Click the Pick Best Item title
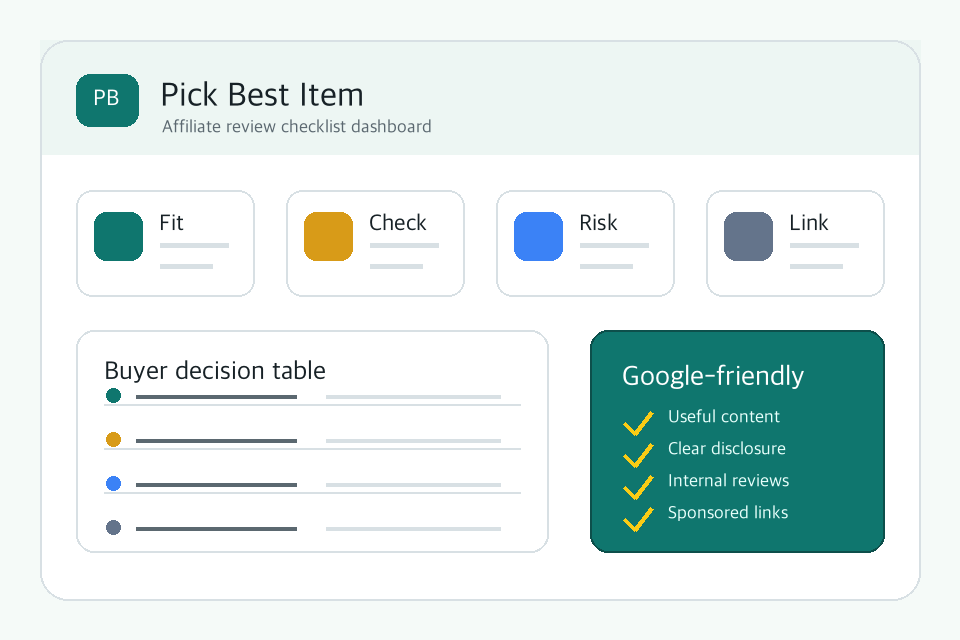The image size is (960, 640). point(262,95)
